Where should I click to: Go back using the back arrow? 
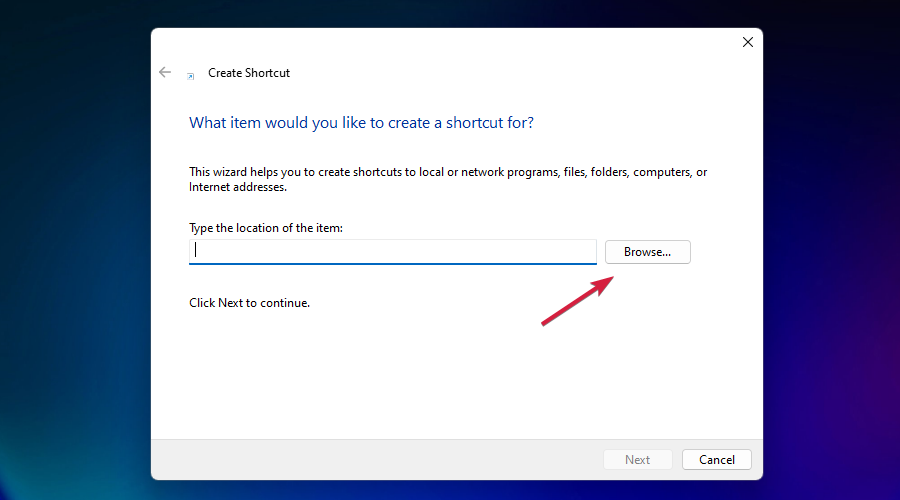coord(165,72)
